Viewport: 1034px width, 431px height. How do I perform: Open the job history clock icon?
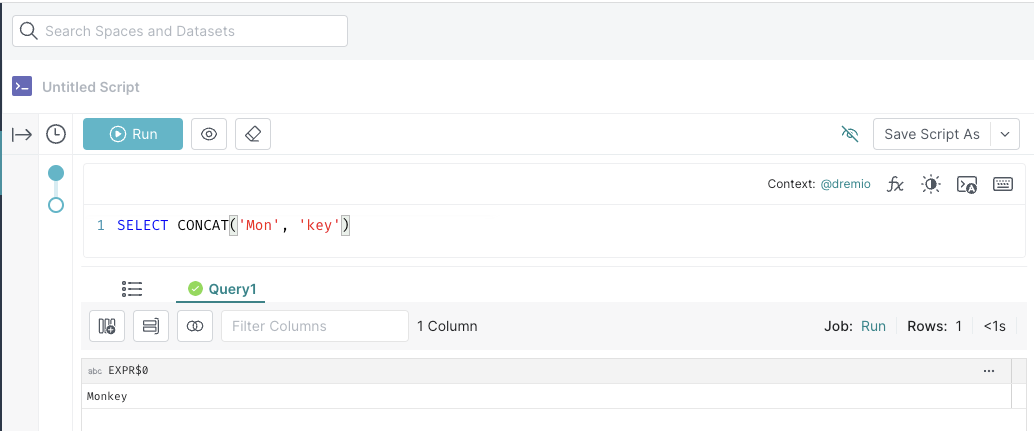(x=56, y=134)
